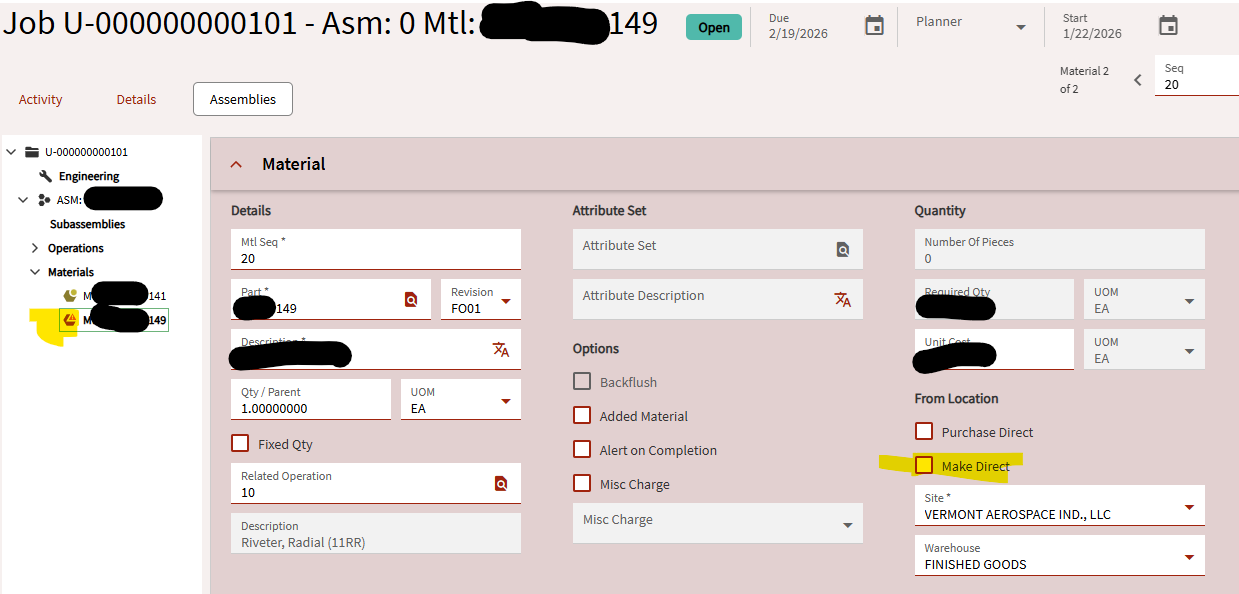Click the ASM assembly node icon
The height and width of the screenshot is (594, 1239).
pyautogui.click(x=44, y=200)
